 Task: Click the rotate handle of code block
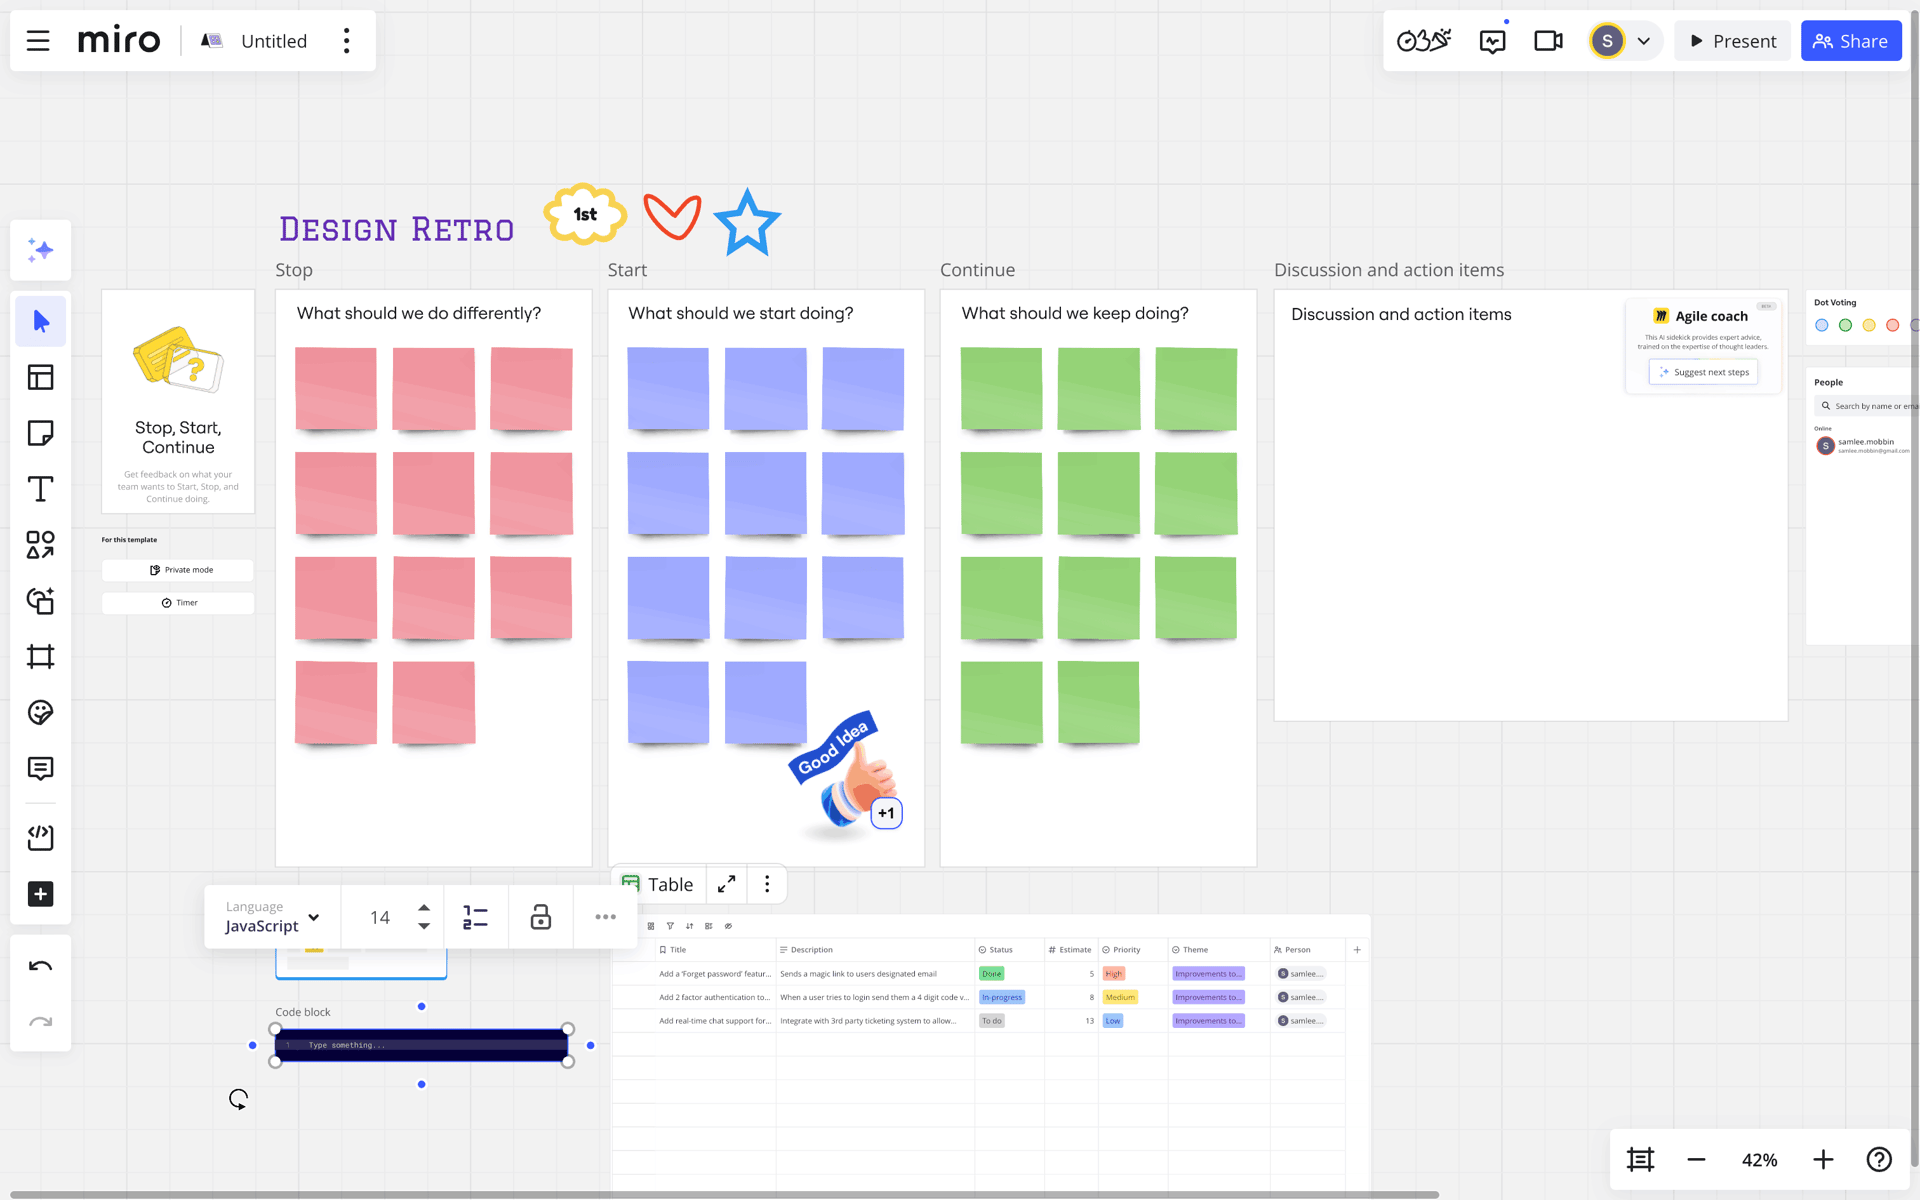(238, 1099)
